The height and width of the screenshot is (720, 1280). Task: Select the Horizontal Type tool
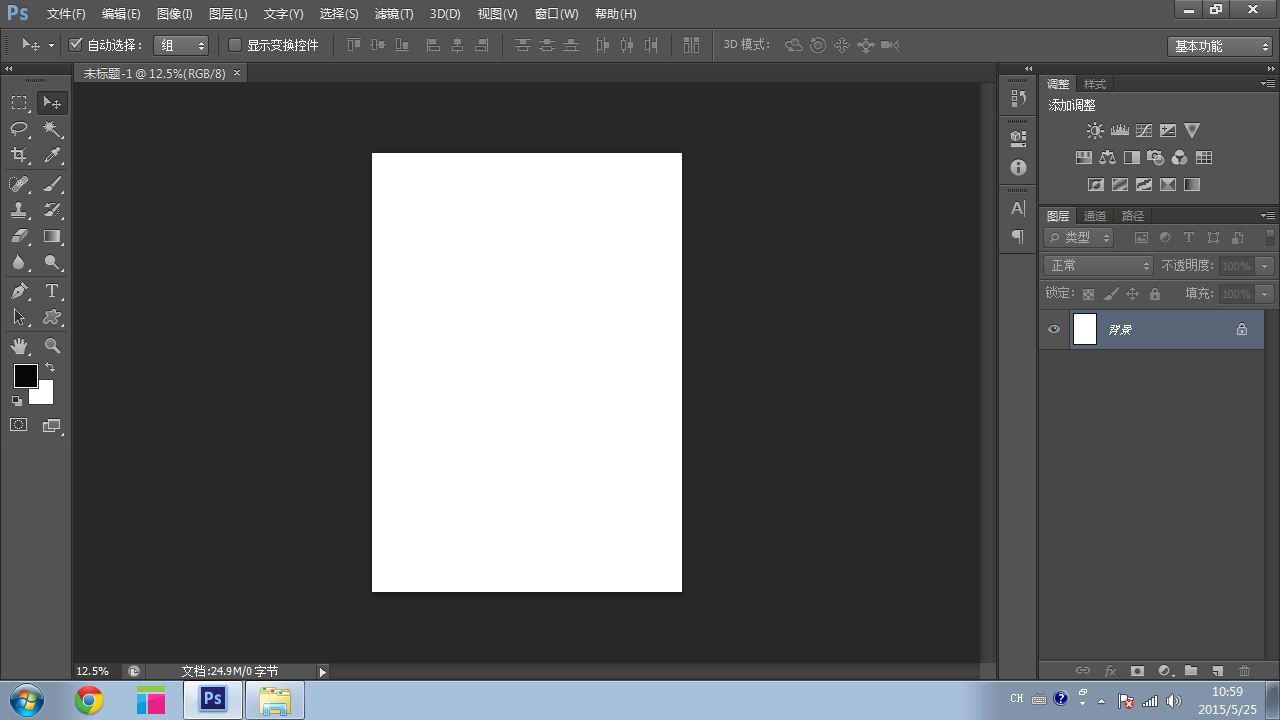[x=52, y=291]
